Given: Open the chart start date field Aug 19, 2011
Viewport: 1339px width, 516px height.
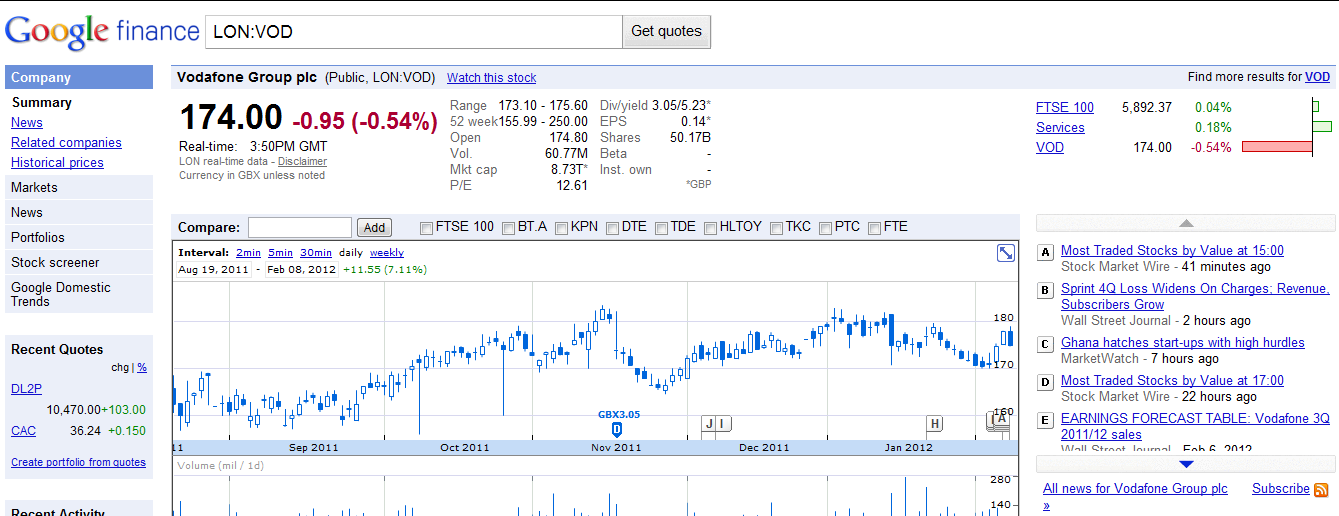Looking at the screenshot, I should click(211, 270).
